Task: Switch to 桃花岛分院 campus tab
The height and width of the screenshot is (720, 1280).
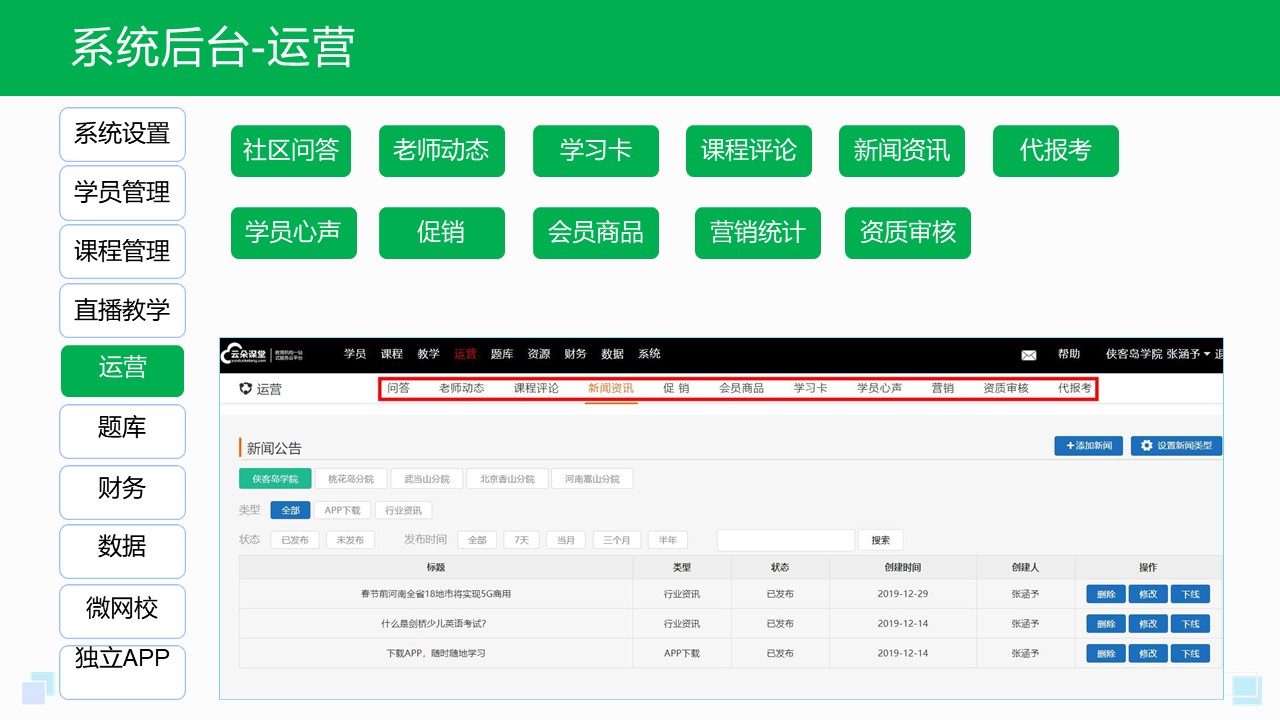Action: pyautogui.click(x=351, y=478)
